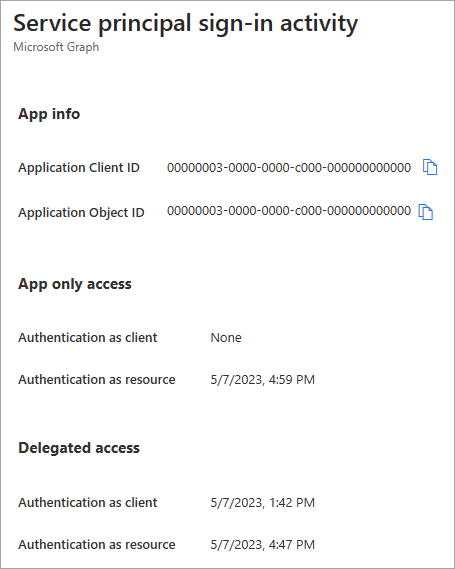Click App only Authentication as resource label
This screenshot has height=569, width=455.
(97, 380)
